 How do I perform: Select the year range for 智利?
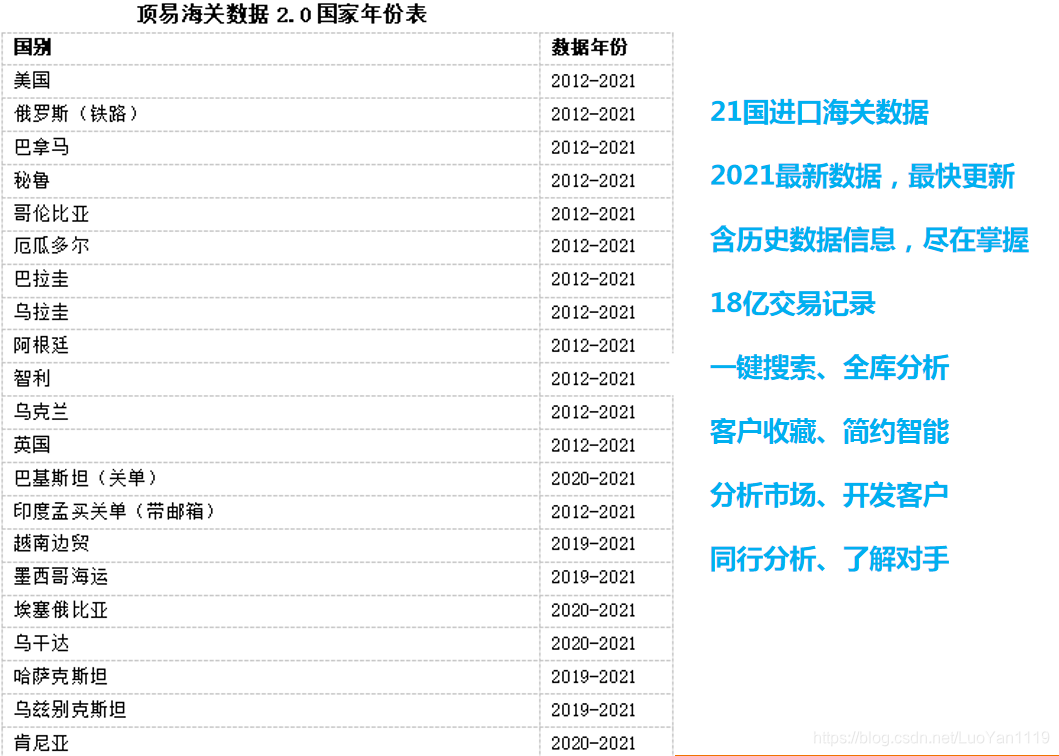[x=593, y=379]
